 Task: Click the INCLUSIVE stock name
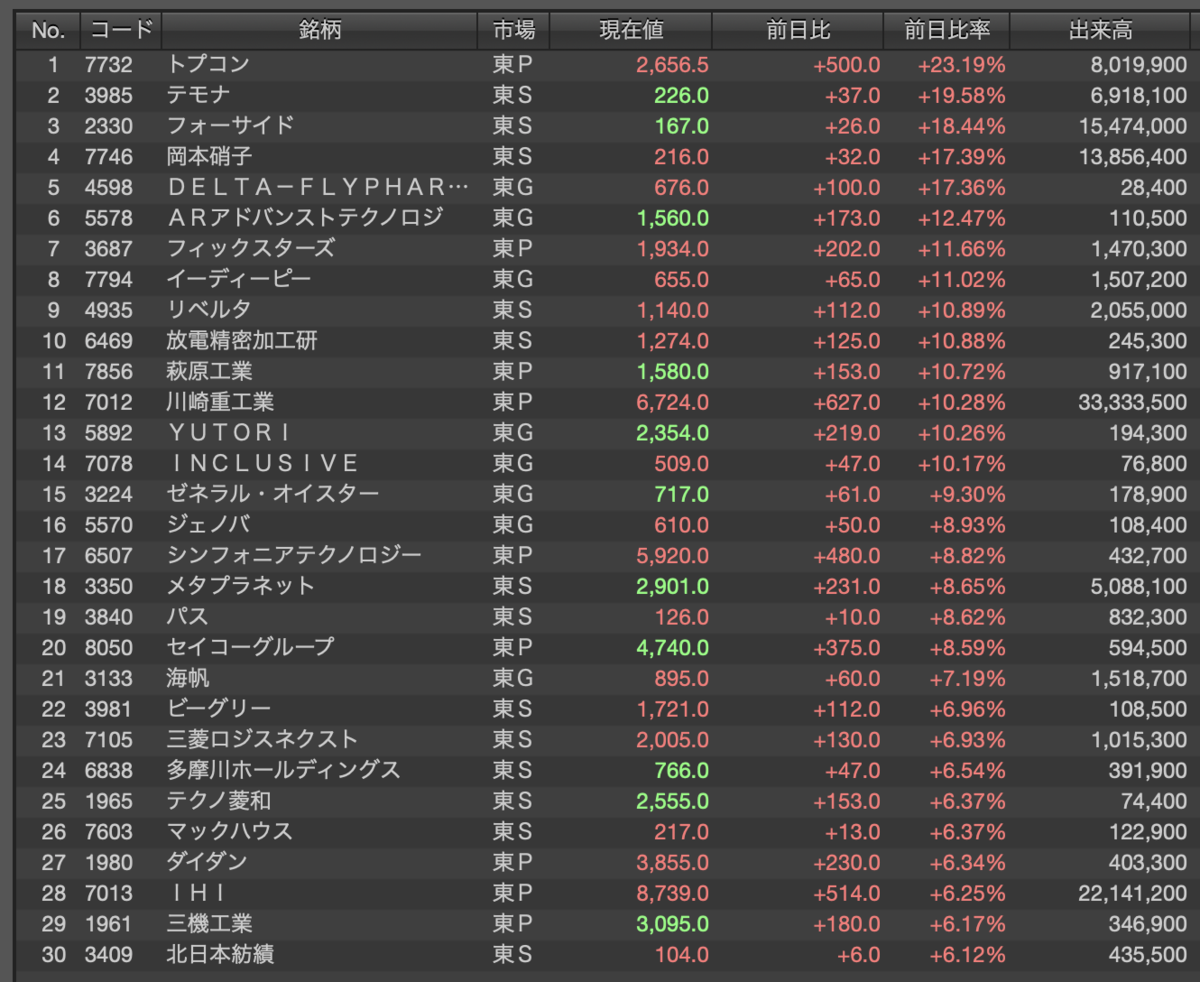click(264, 464)
